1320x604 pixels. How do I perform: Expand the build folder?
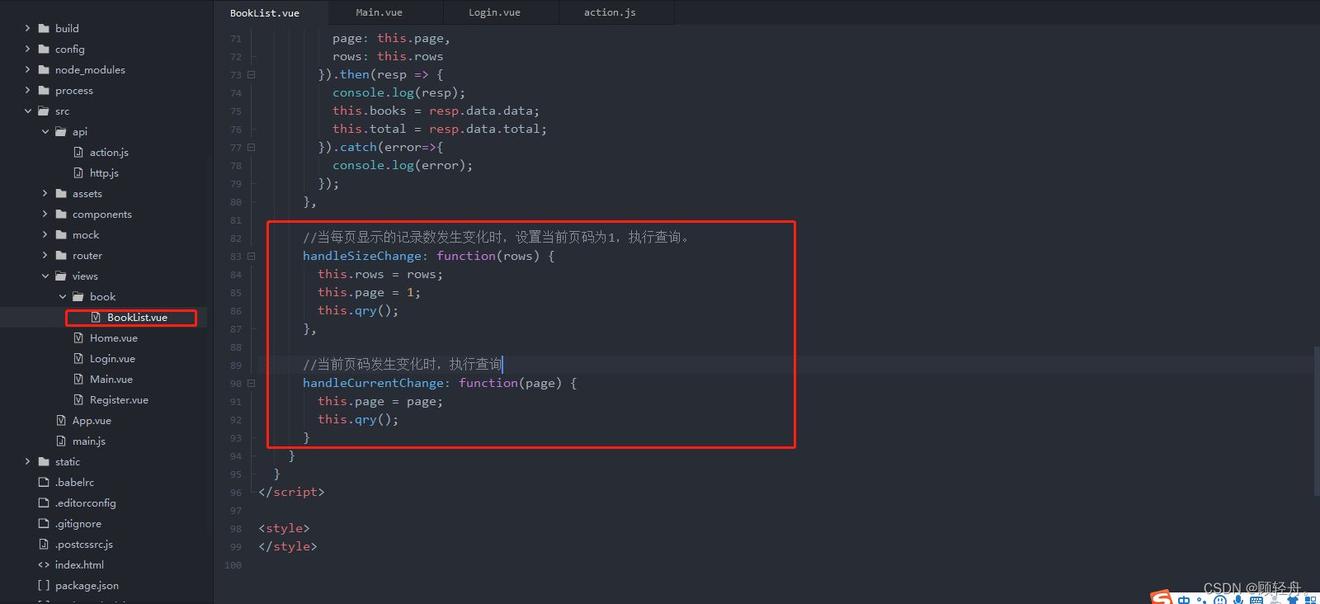click(28, 28)
